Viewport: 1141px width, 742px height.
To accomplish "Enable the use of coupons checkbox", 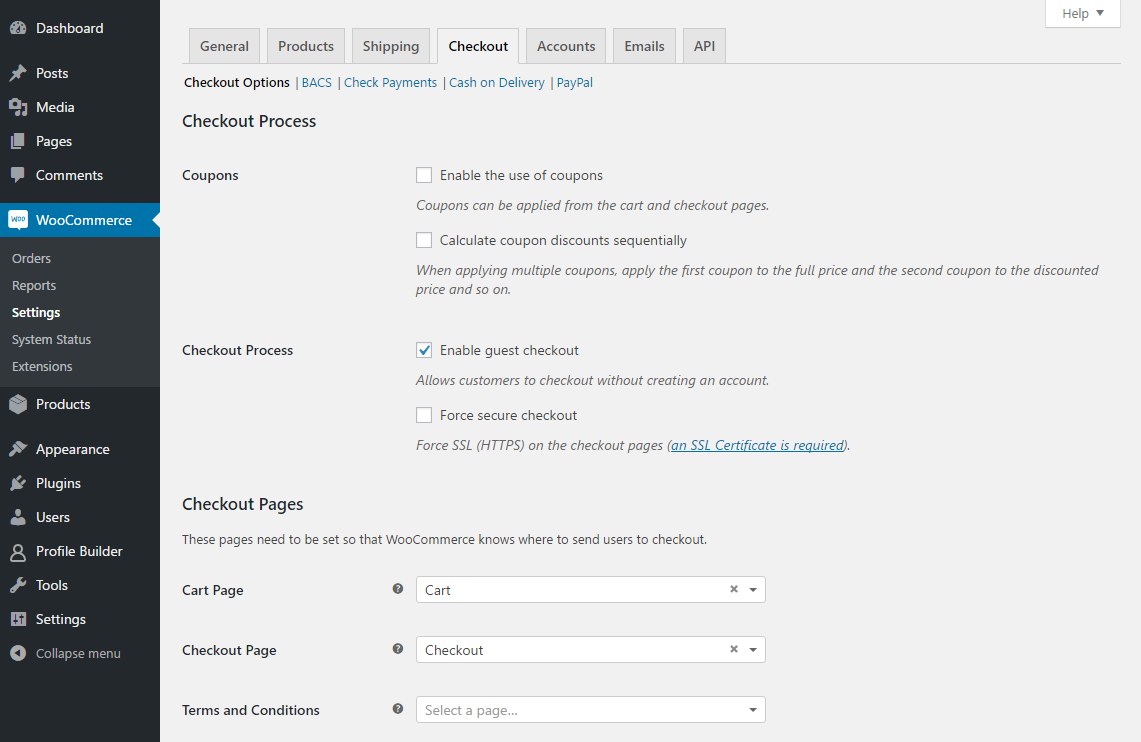I will (424, 175).
